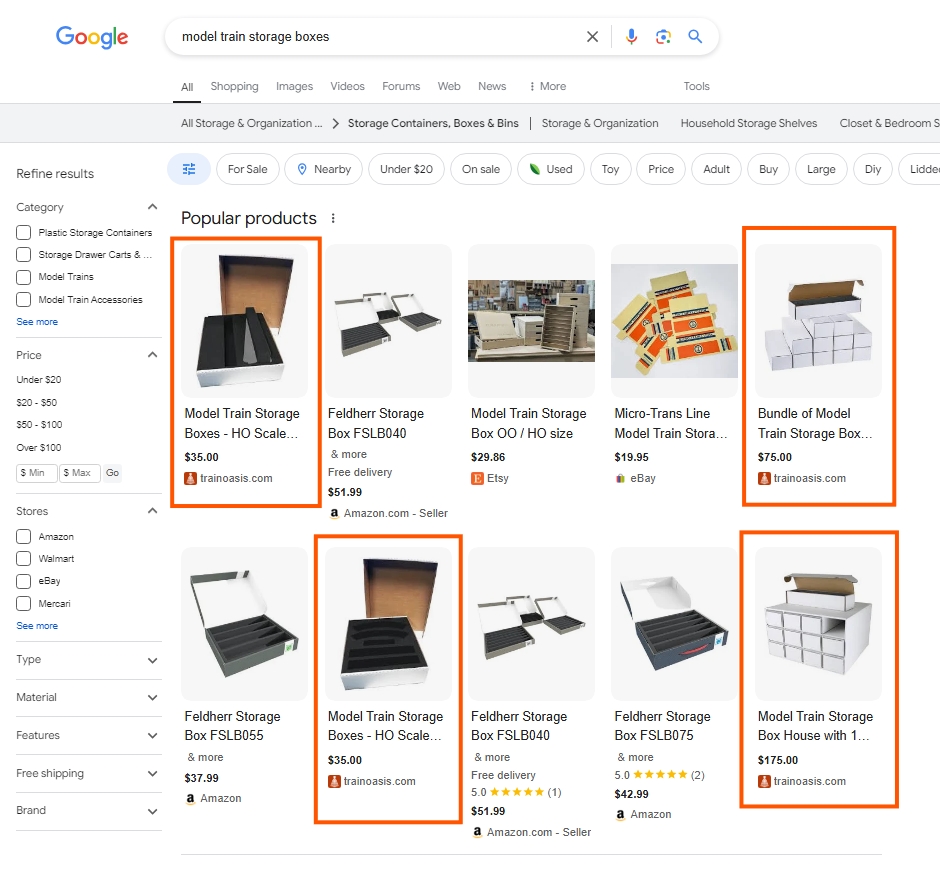The image size is (940, 875).
Task: Click See more under Stores
Action: click(37, 626)
